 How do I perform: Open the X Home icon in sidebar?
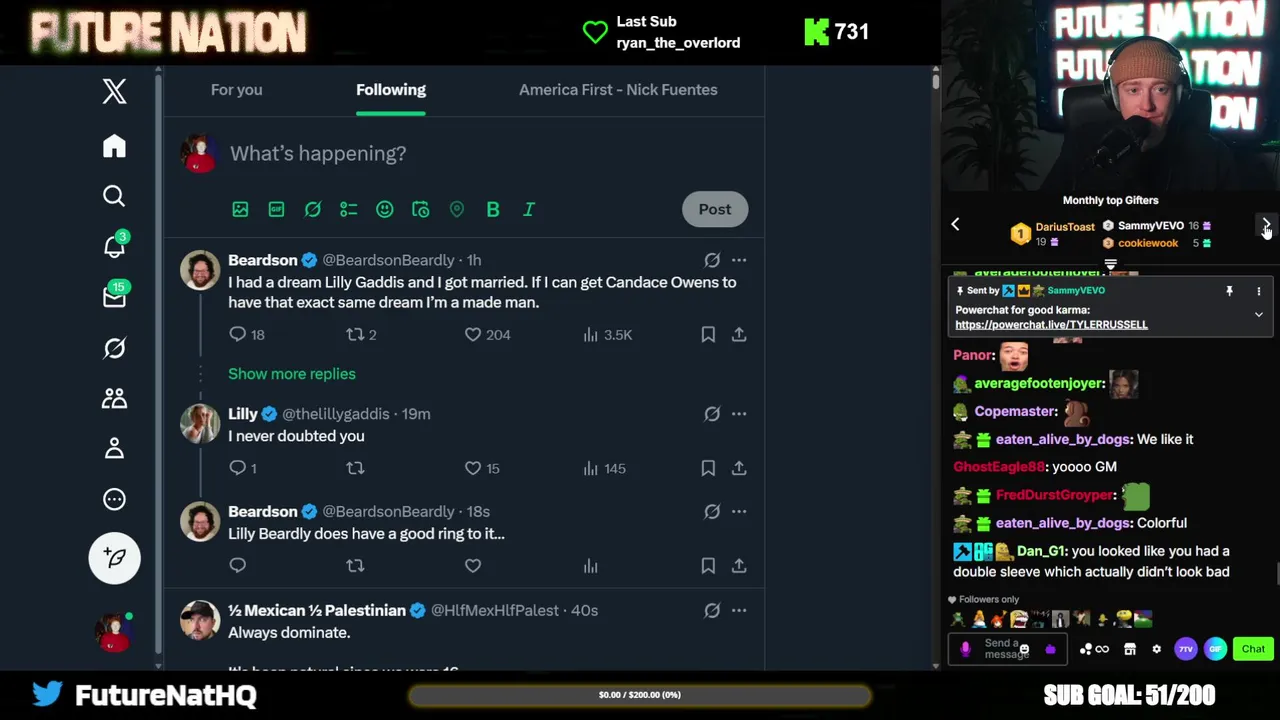pos(114,146)
